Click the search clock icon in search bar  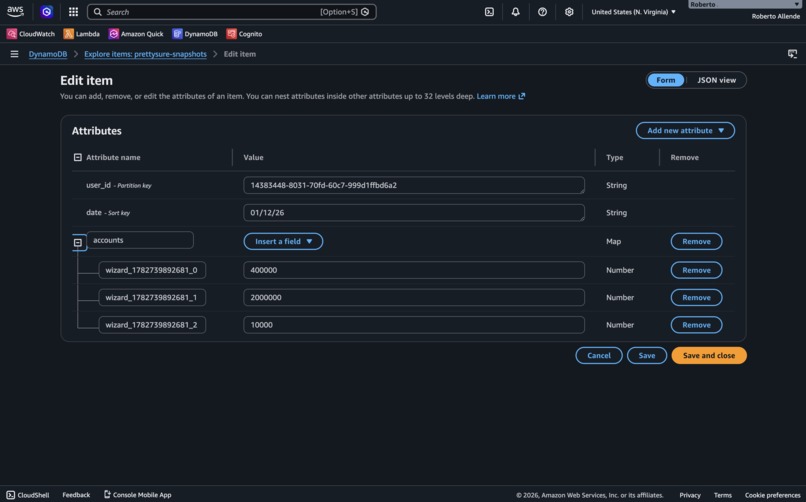pyautogui.click(x=365, y=12)
